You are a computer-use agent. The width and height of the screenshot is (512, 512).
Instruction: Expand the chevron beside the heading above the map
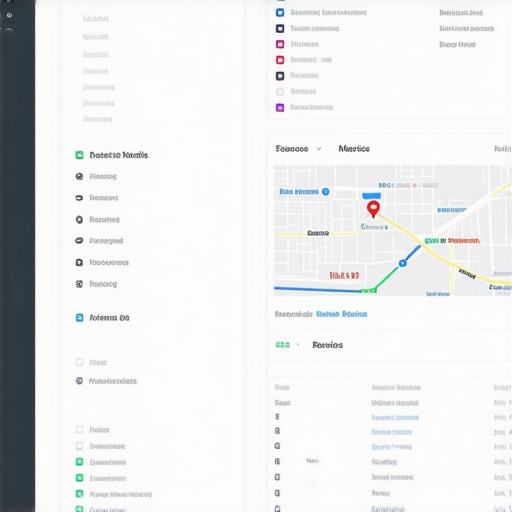click(x=319, y=149)
